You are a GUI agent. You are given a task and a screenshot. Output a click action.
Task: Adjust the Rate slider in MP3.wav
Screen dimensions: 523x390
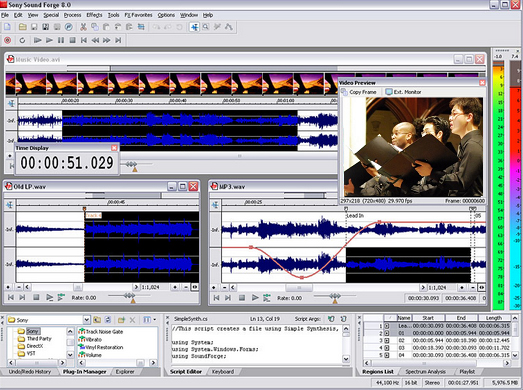tap(335, 296)
